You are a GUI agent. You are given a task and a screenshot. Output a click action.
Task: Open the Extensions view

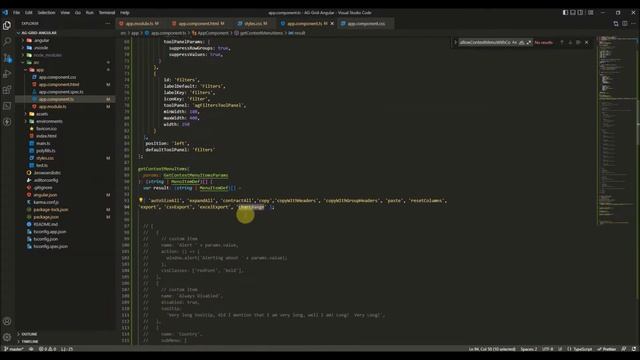click(7, 90)
